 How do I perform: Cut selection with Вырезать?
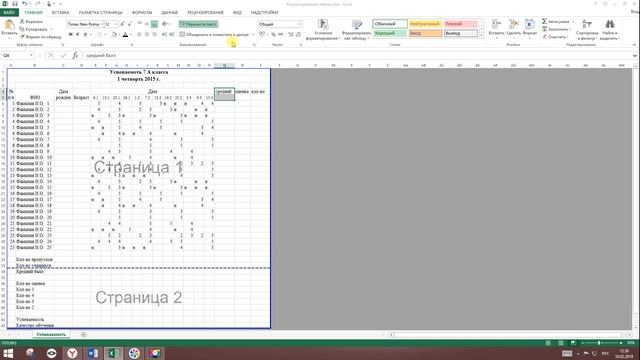click(32, 22)
